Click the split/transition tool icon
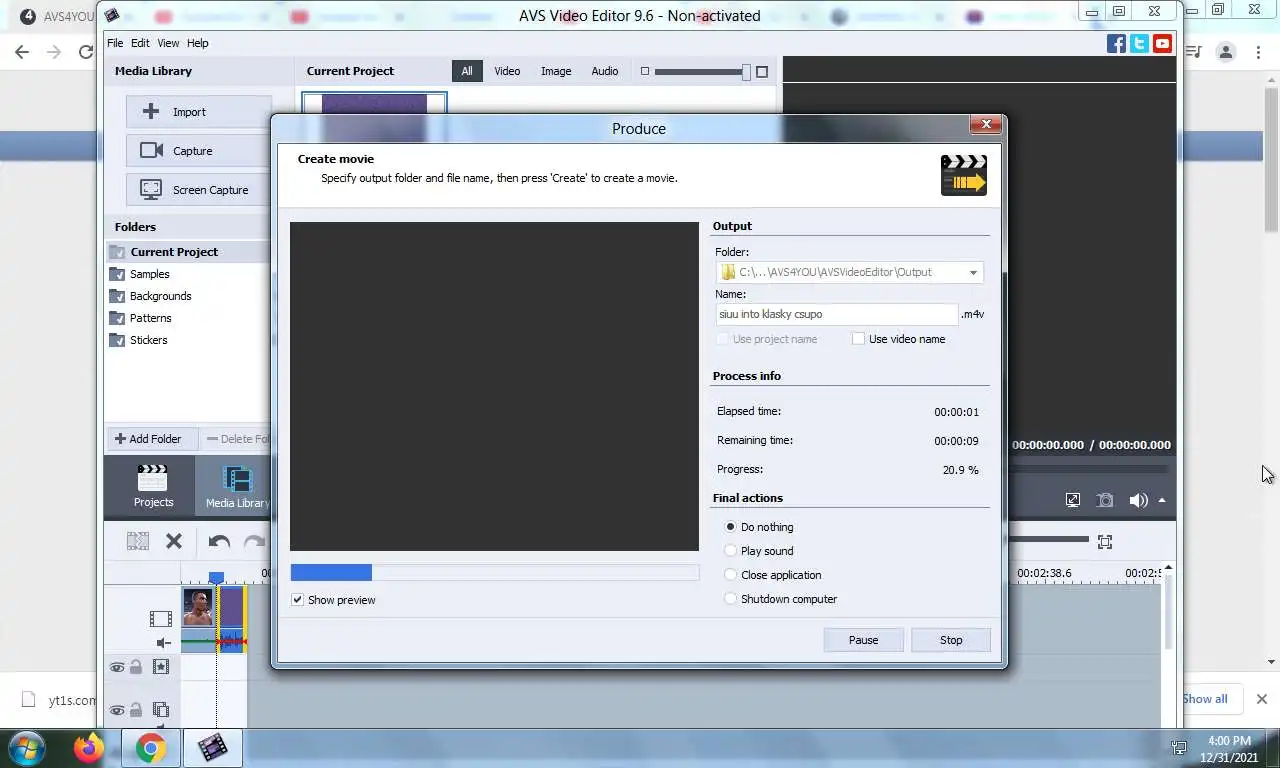 click(x=138, y=541)
